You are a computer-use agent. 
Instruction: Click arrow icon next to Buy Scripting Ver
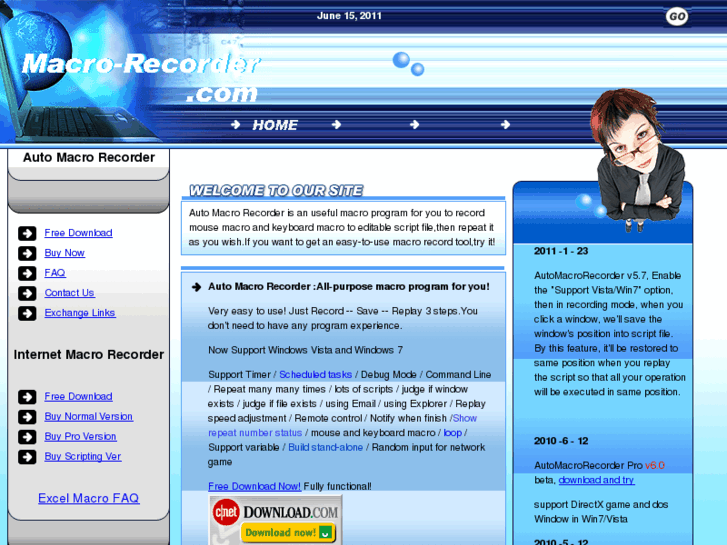click(x=27, y=456)
